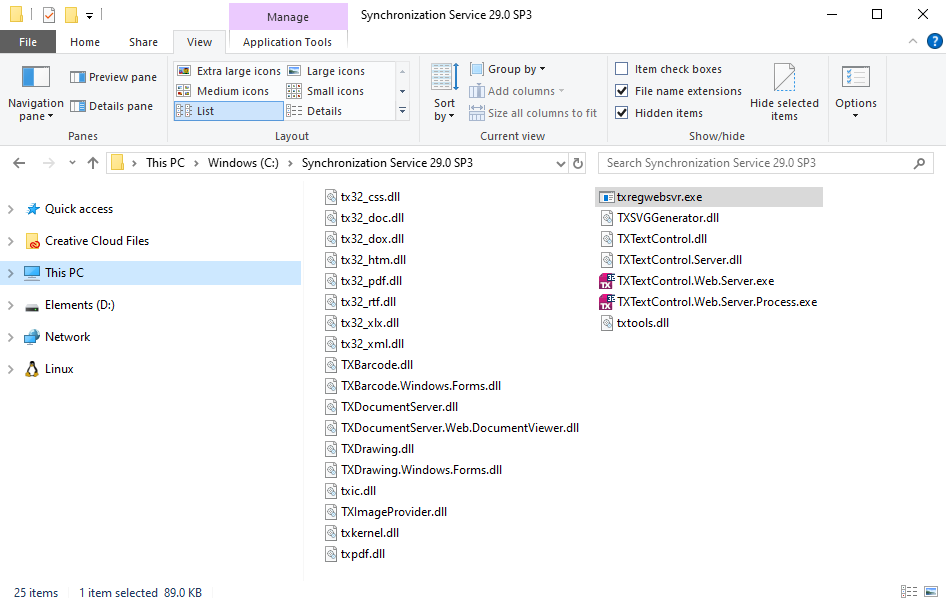Expand Creative Cloud Files tree node
The width and height of the screenshot is (946, 604).
pos(10,241)
